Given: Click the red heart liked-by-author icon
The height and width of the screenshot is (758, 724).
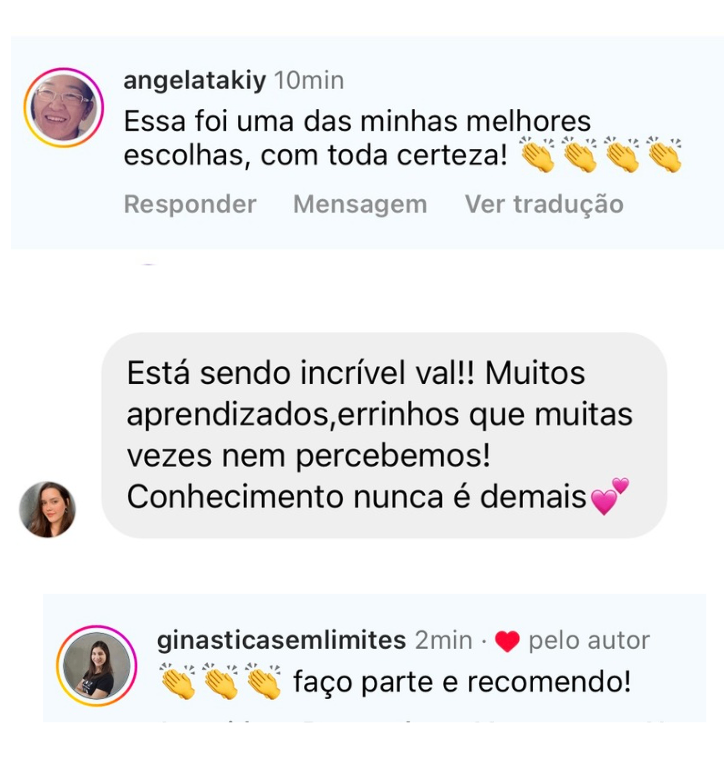Looking at the screenshot, I should click(507, 641).
